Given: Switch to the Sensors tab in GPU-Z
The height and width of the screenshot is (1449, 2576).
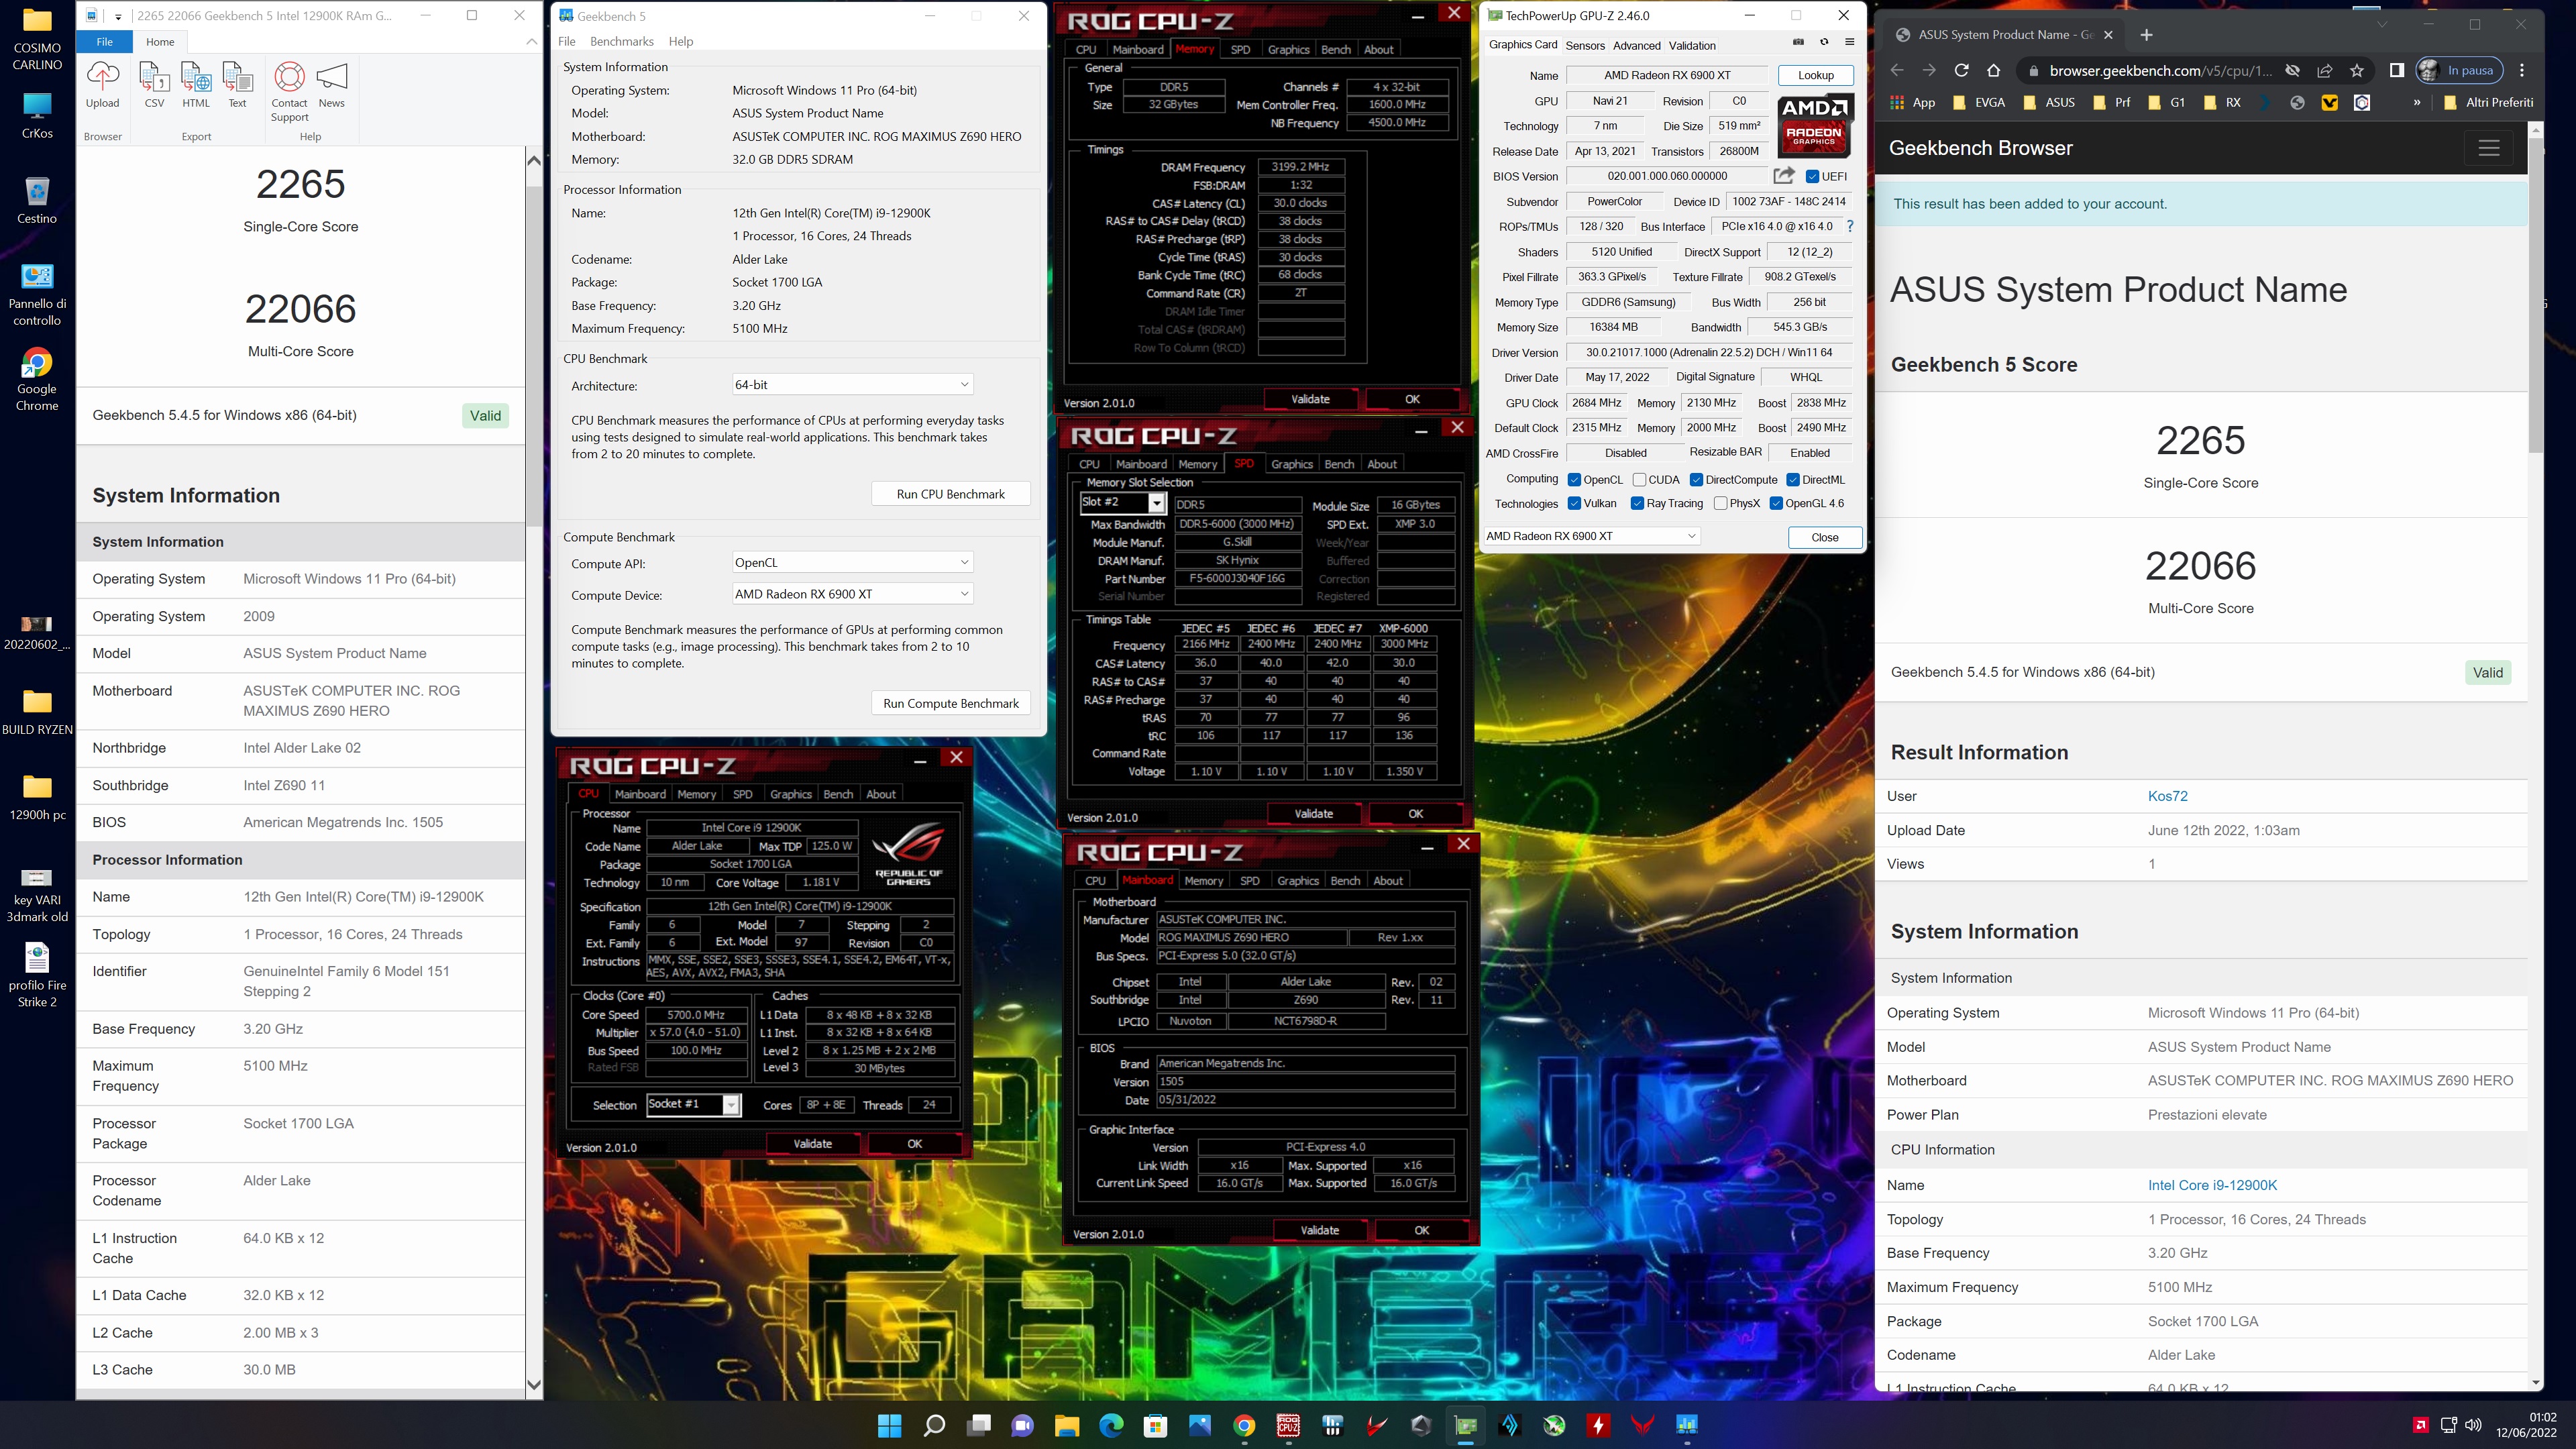Looking at the screenshot, I should click(x=1584, y=45).
